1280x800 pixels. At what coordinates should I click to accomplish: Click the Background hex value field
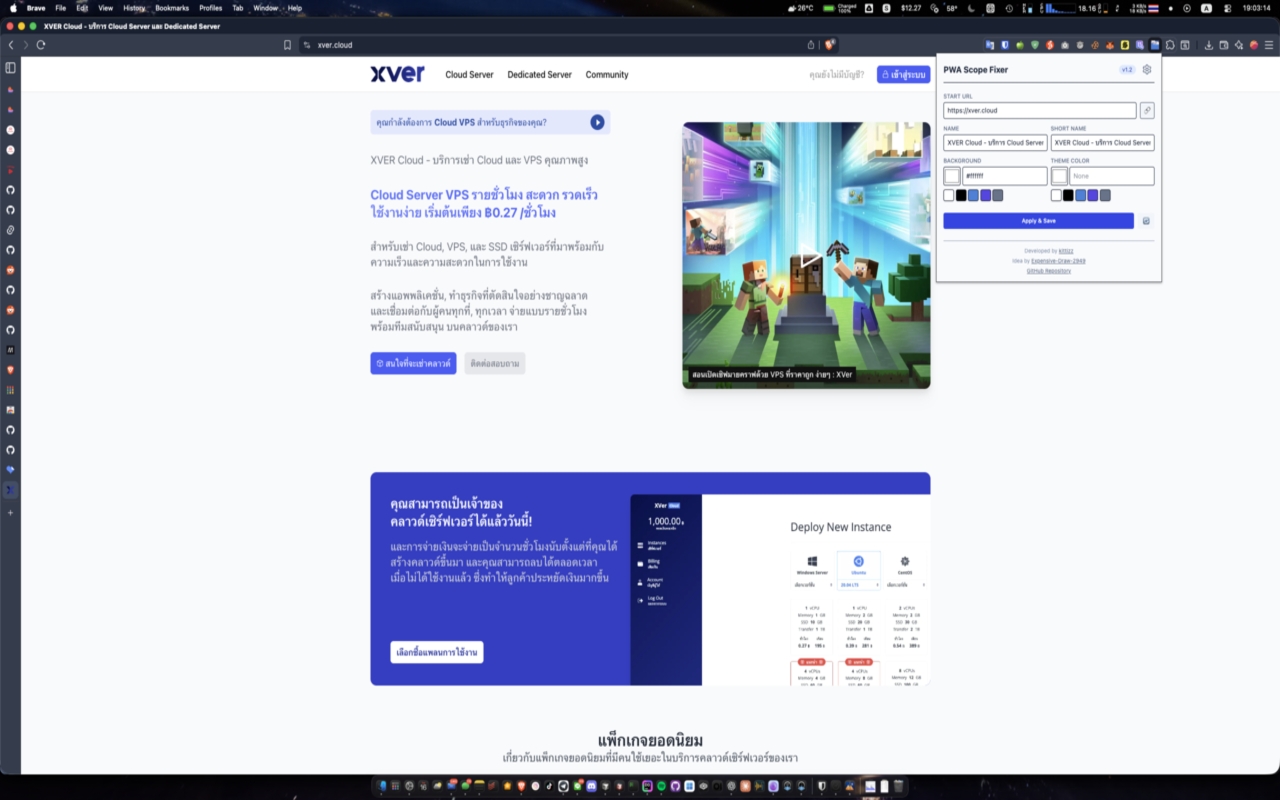coord(1004,176)
